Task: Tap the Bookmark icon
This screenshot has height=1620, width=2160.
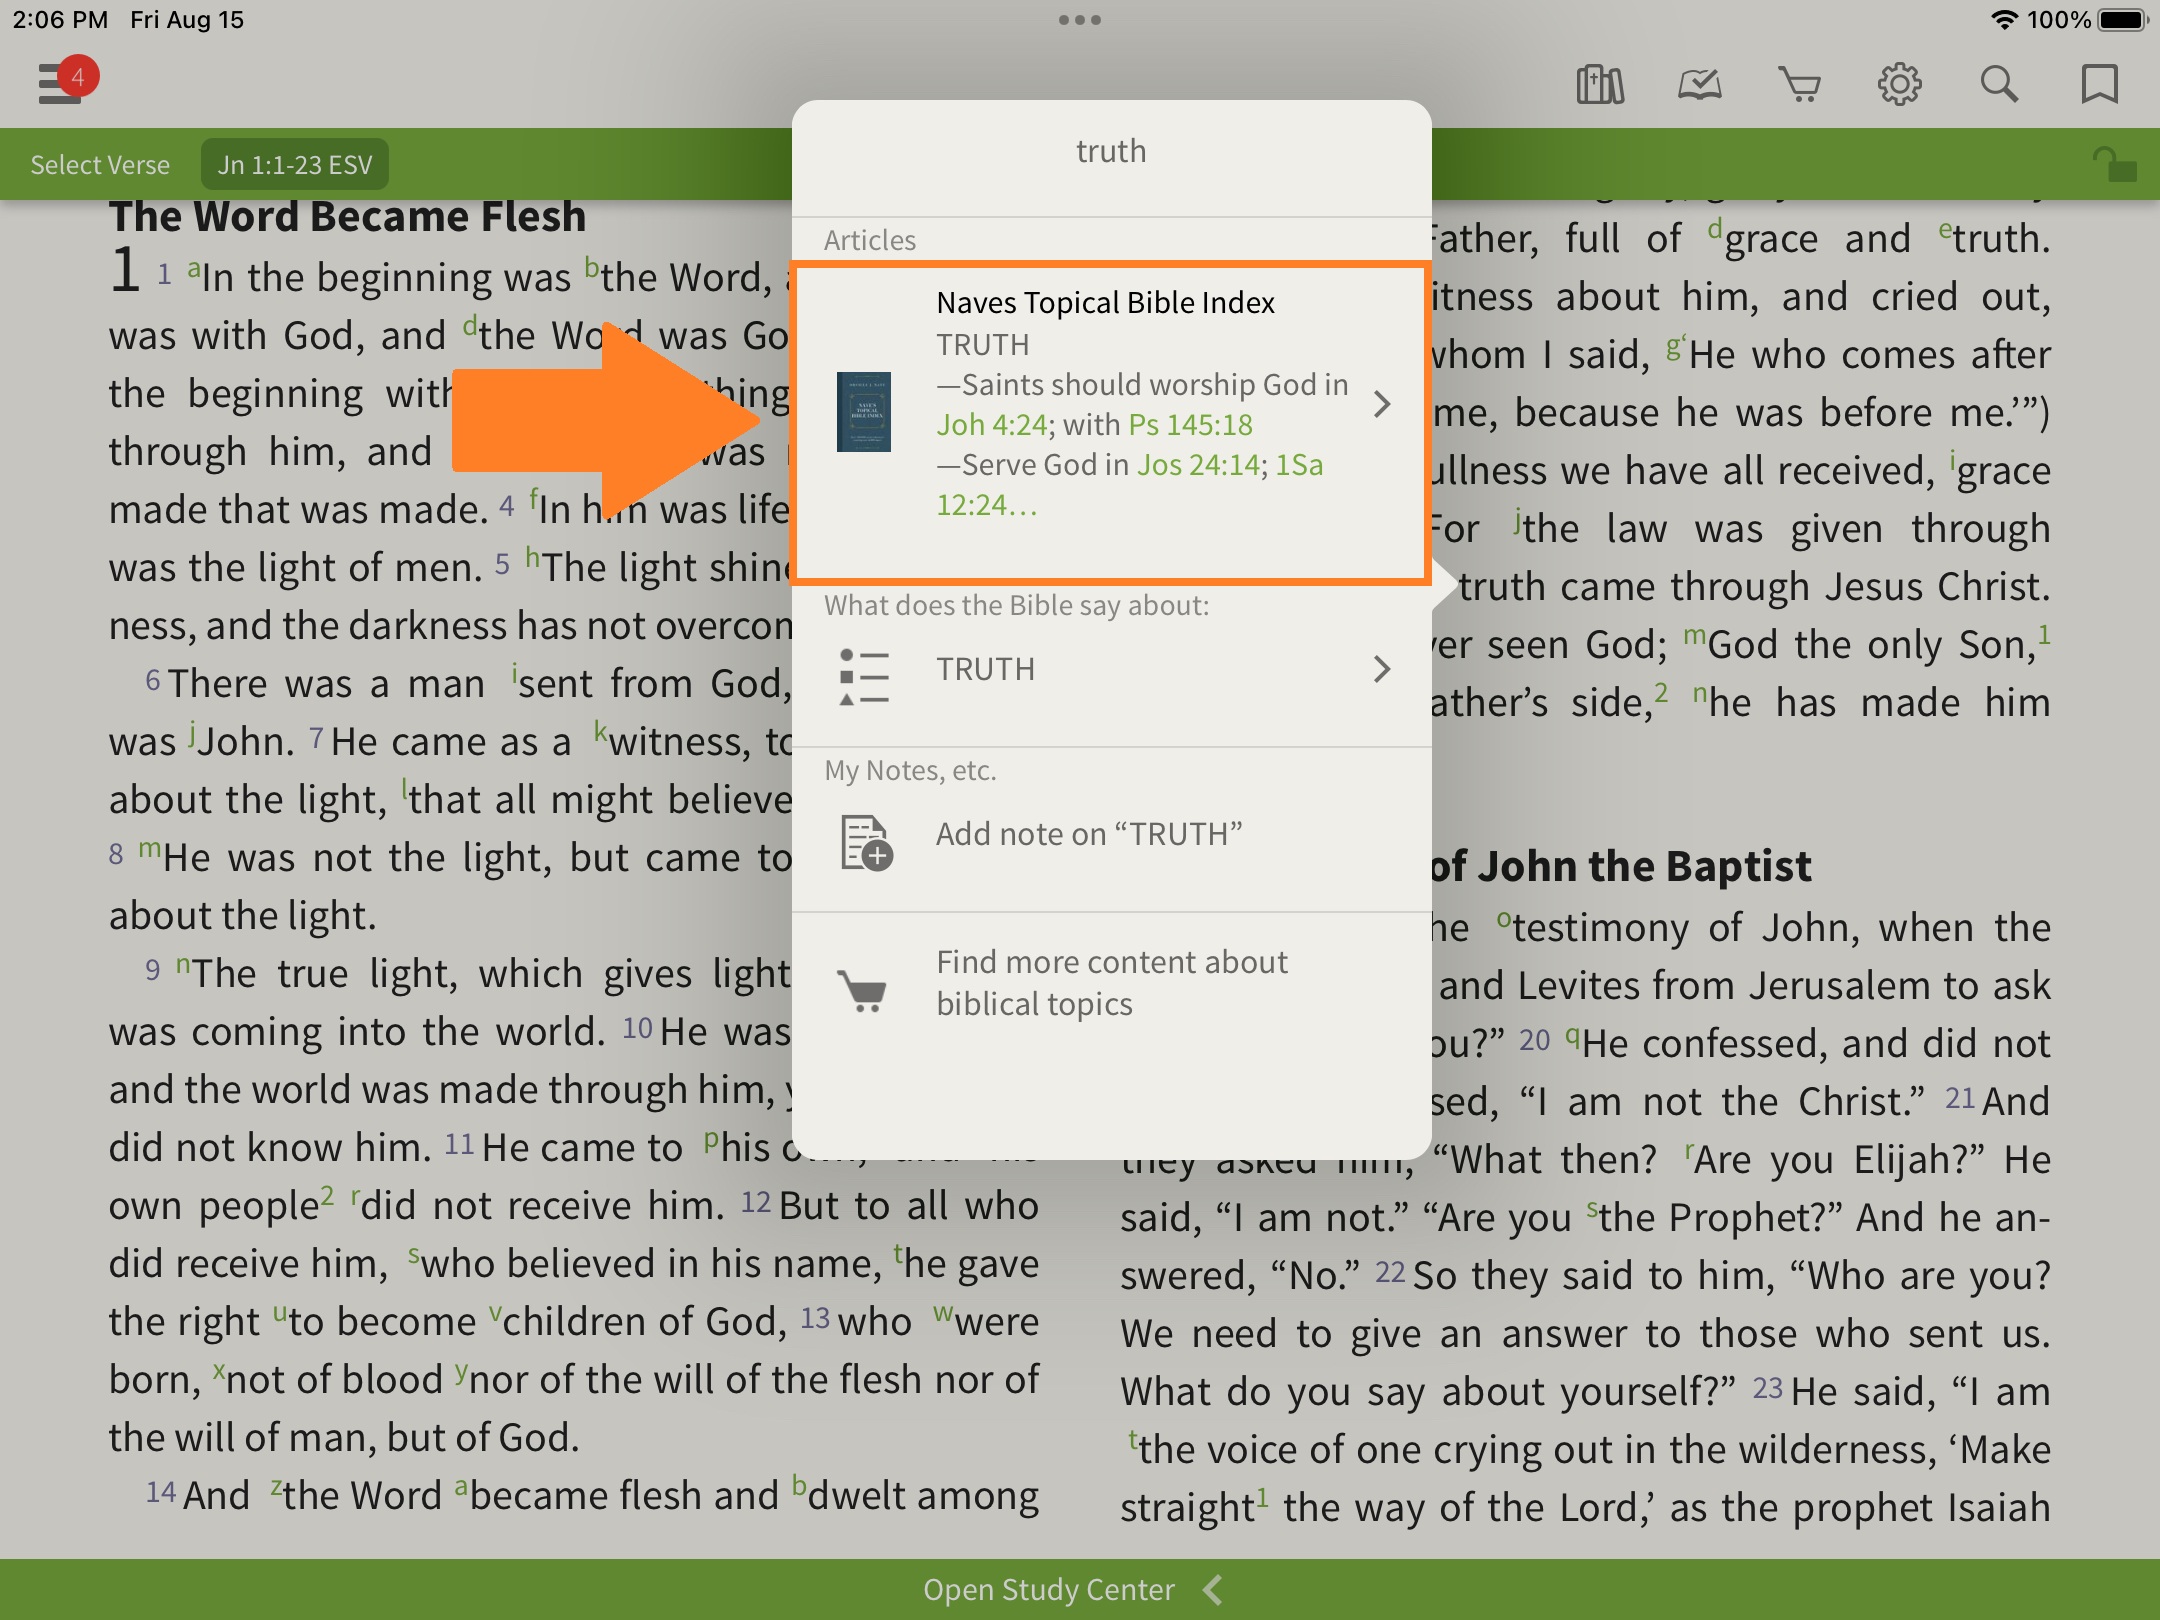Action: pos(2099,85)
